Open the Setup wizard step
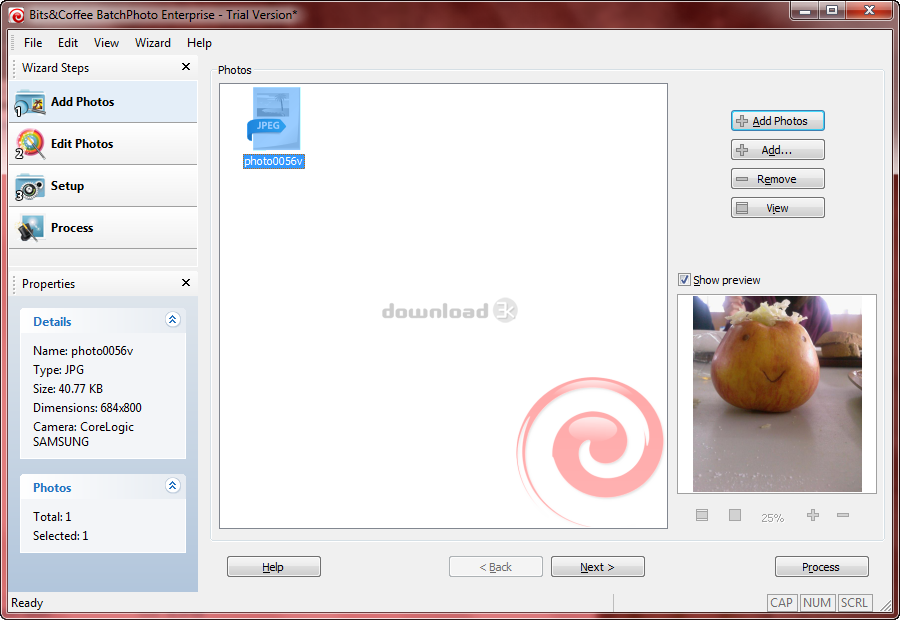900x620 pixels. 103,186
